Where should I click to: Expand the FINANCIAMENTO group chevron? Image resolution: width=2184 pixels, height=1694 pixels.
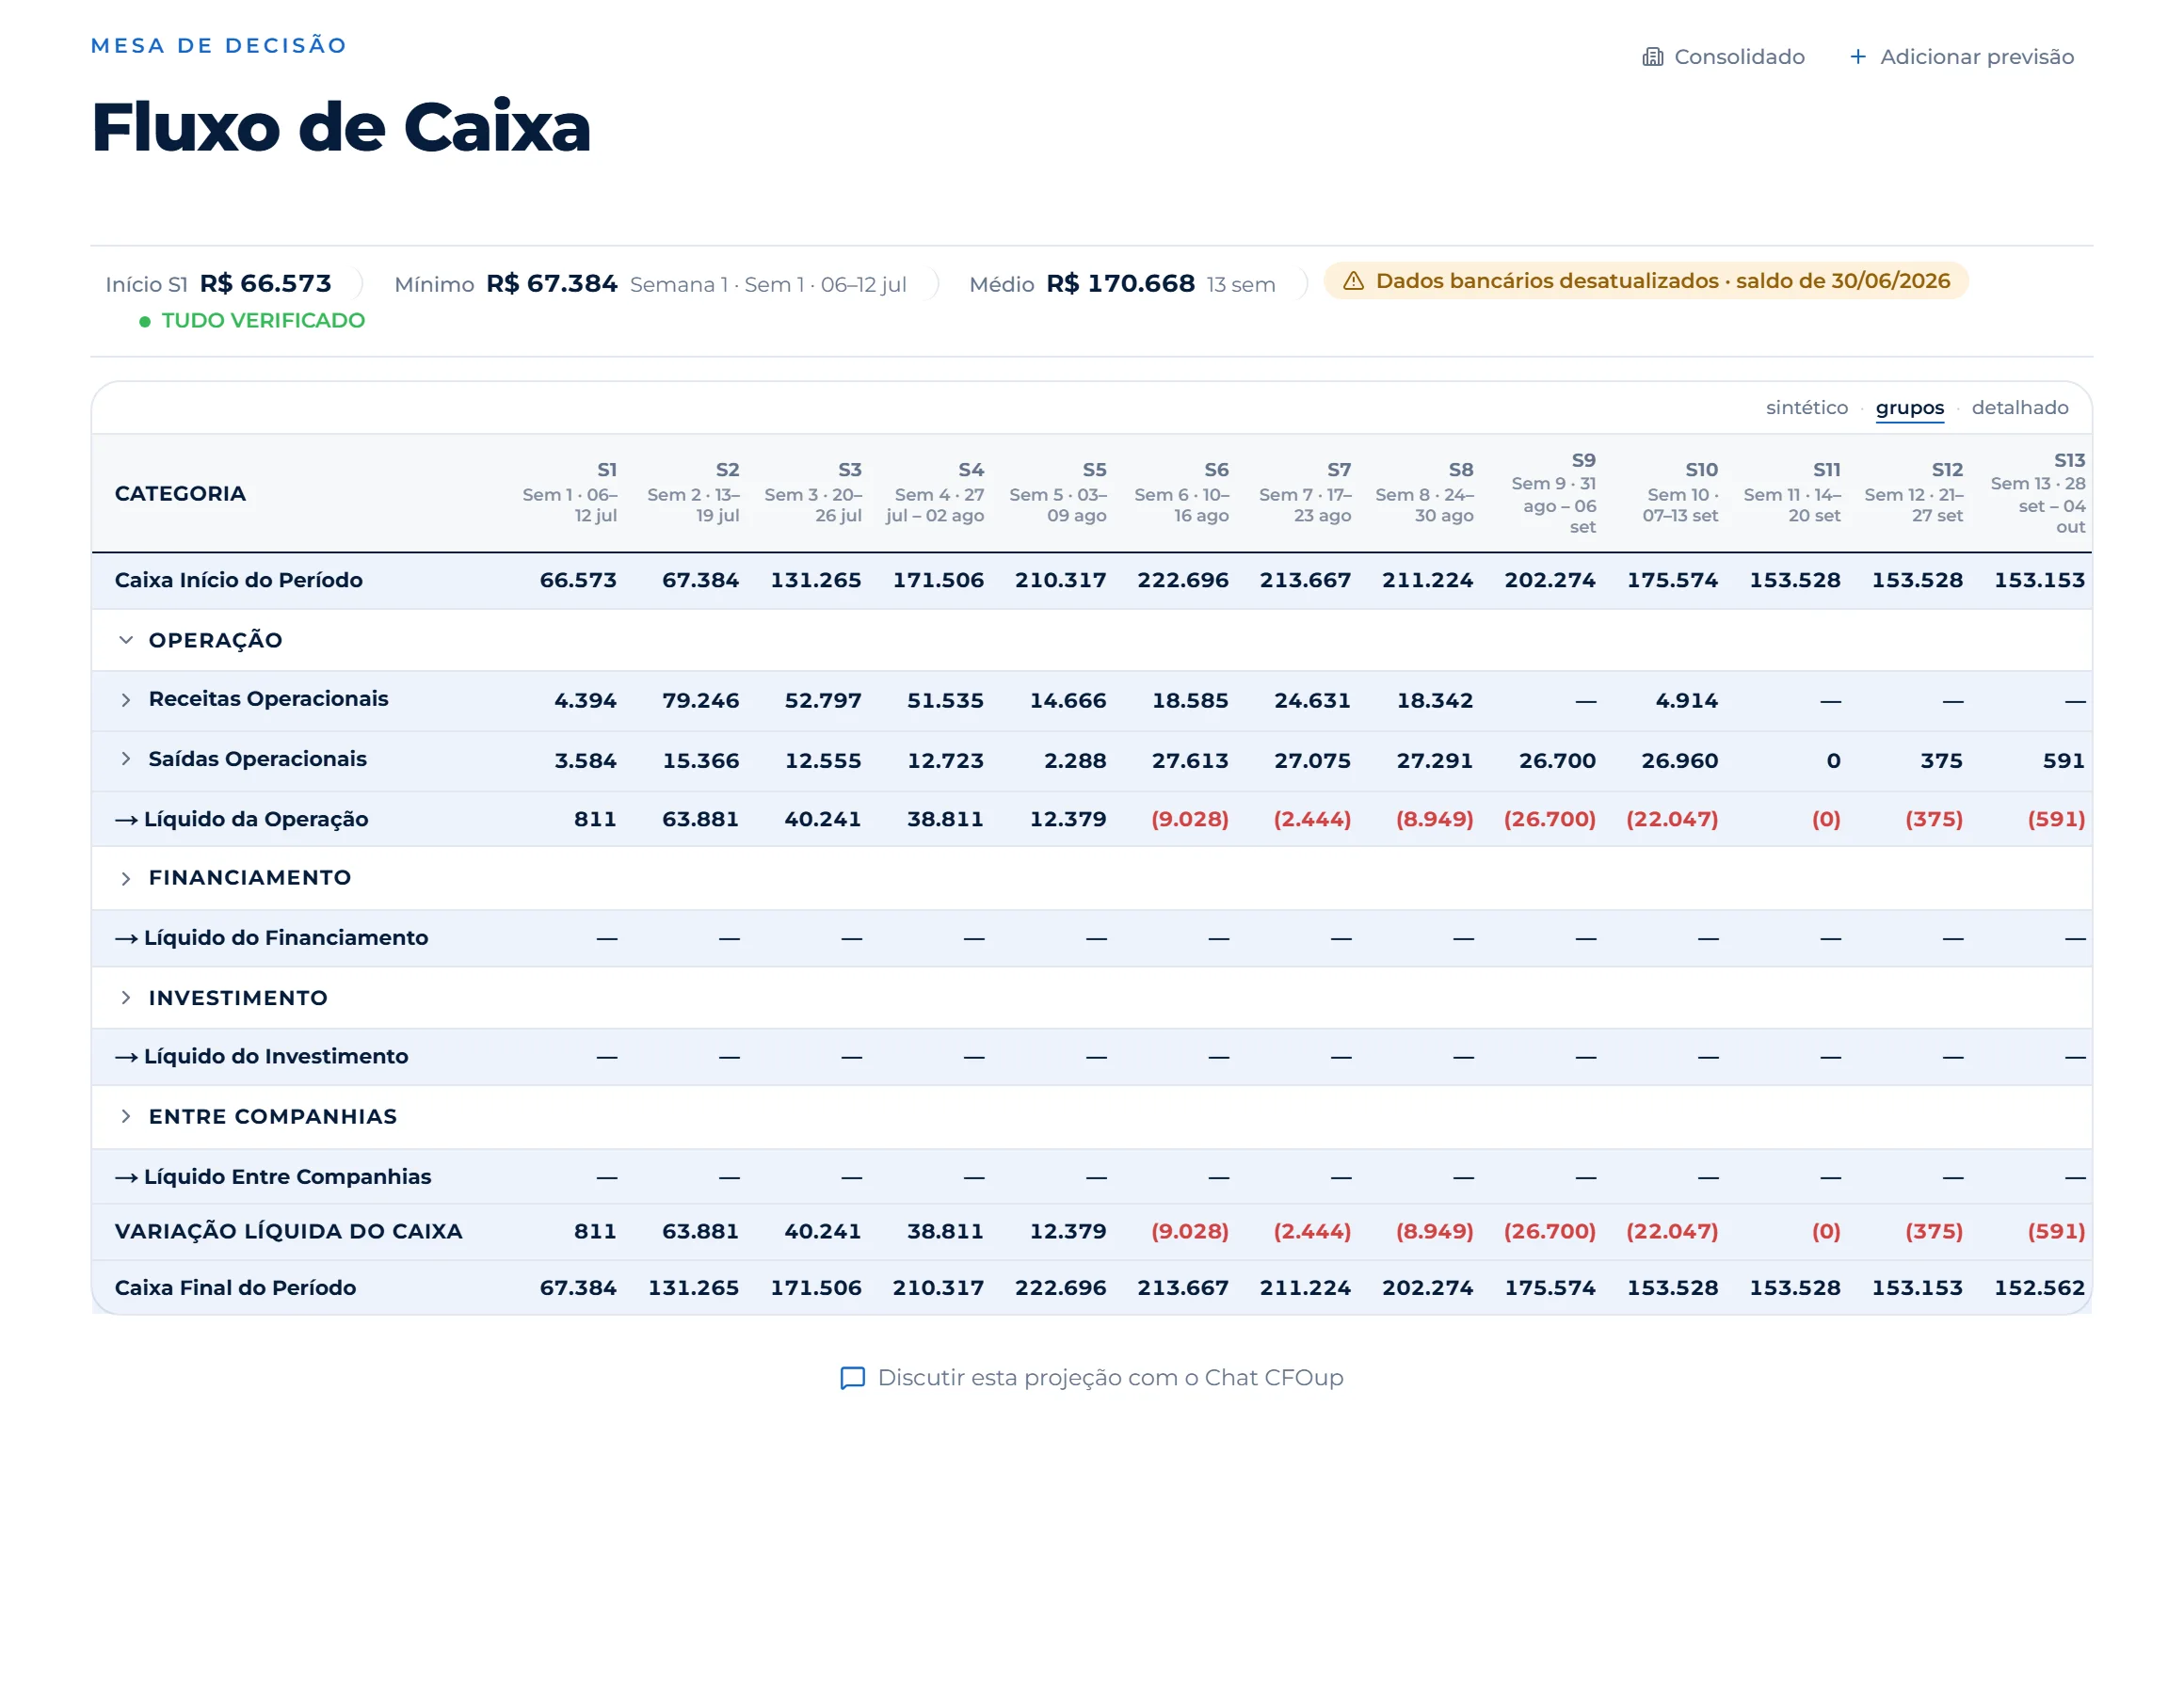tap(126, 878)
